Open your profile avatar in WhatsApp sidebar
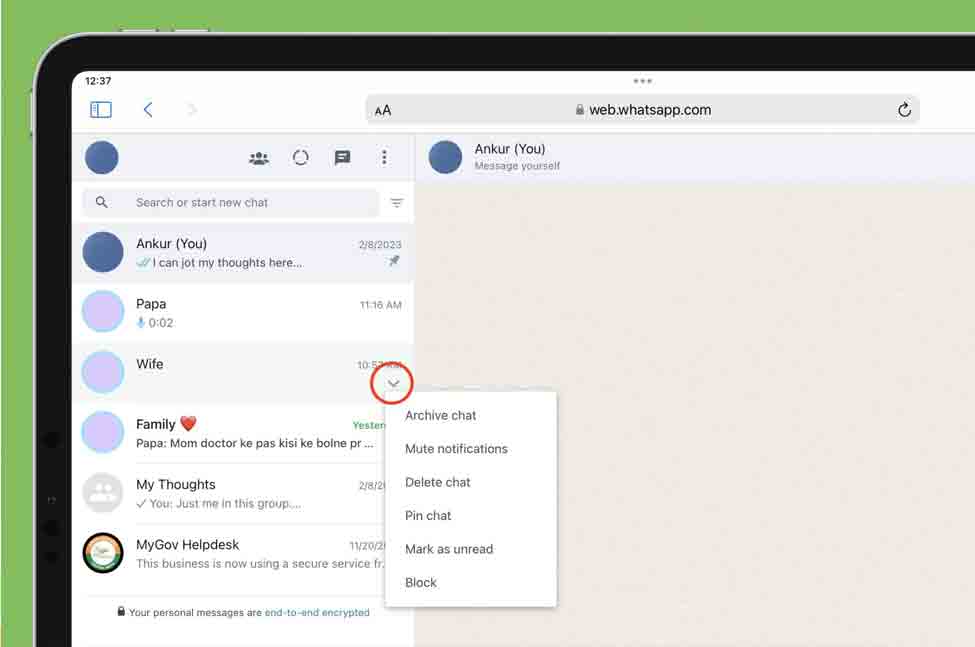The height and width of the screenshot is (647, 975). pyautogui.click(x=101, y=157)
